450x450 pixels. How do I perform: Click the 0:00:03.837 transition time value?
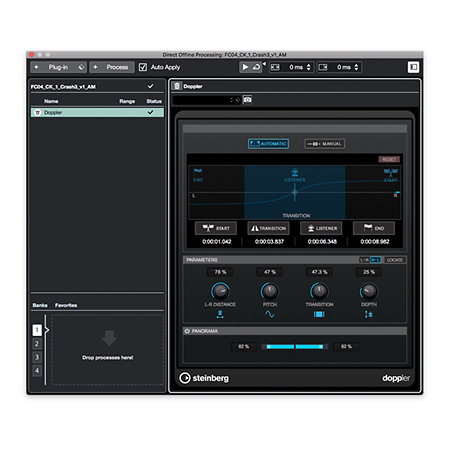tap(269, 242)
